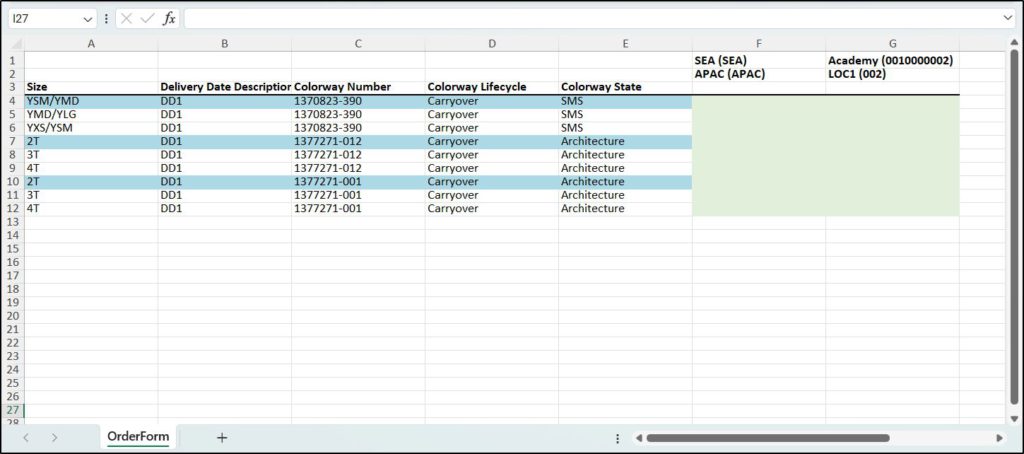Select row 7 header
This screenshot has height=454, width=1024.
pos(12,141)
